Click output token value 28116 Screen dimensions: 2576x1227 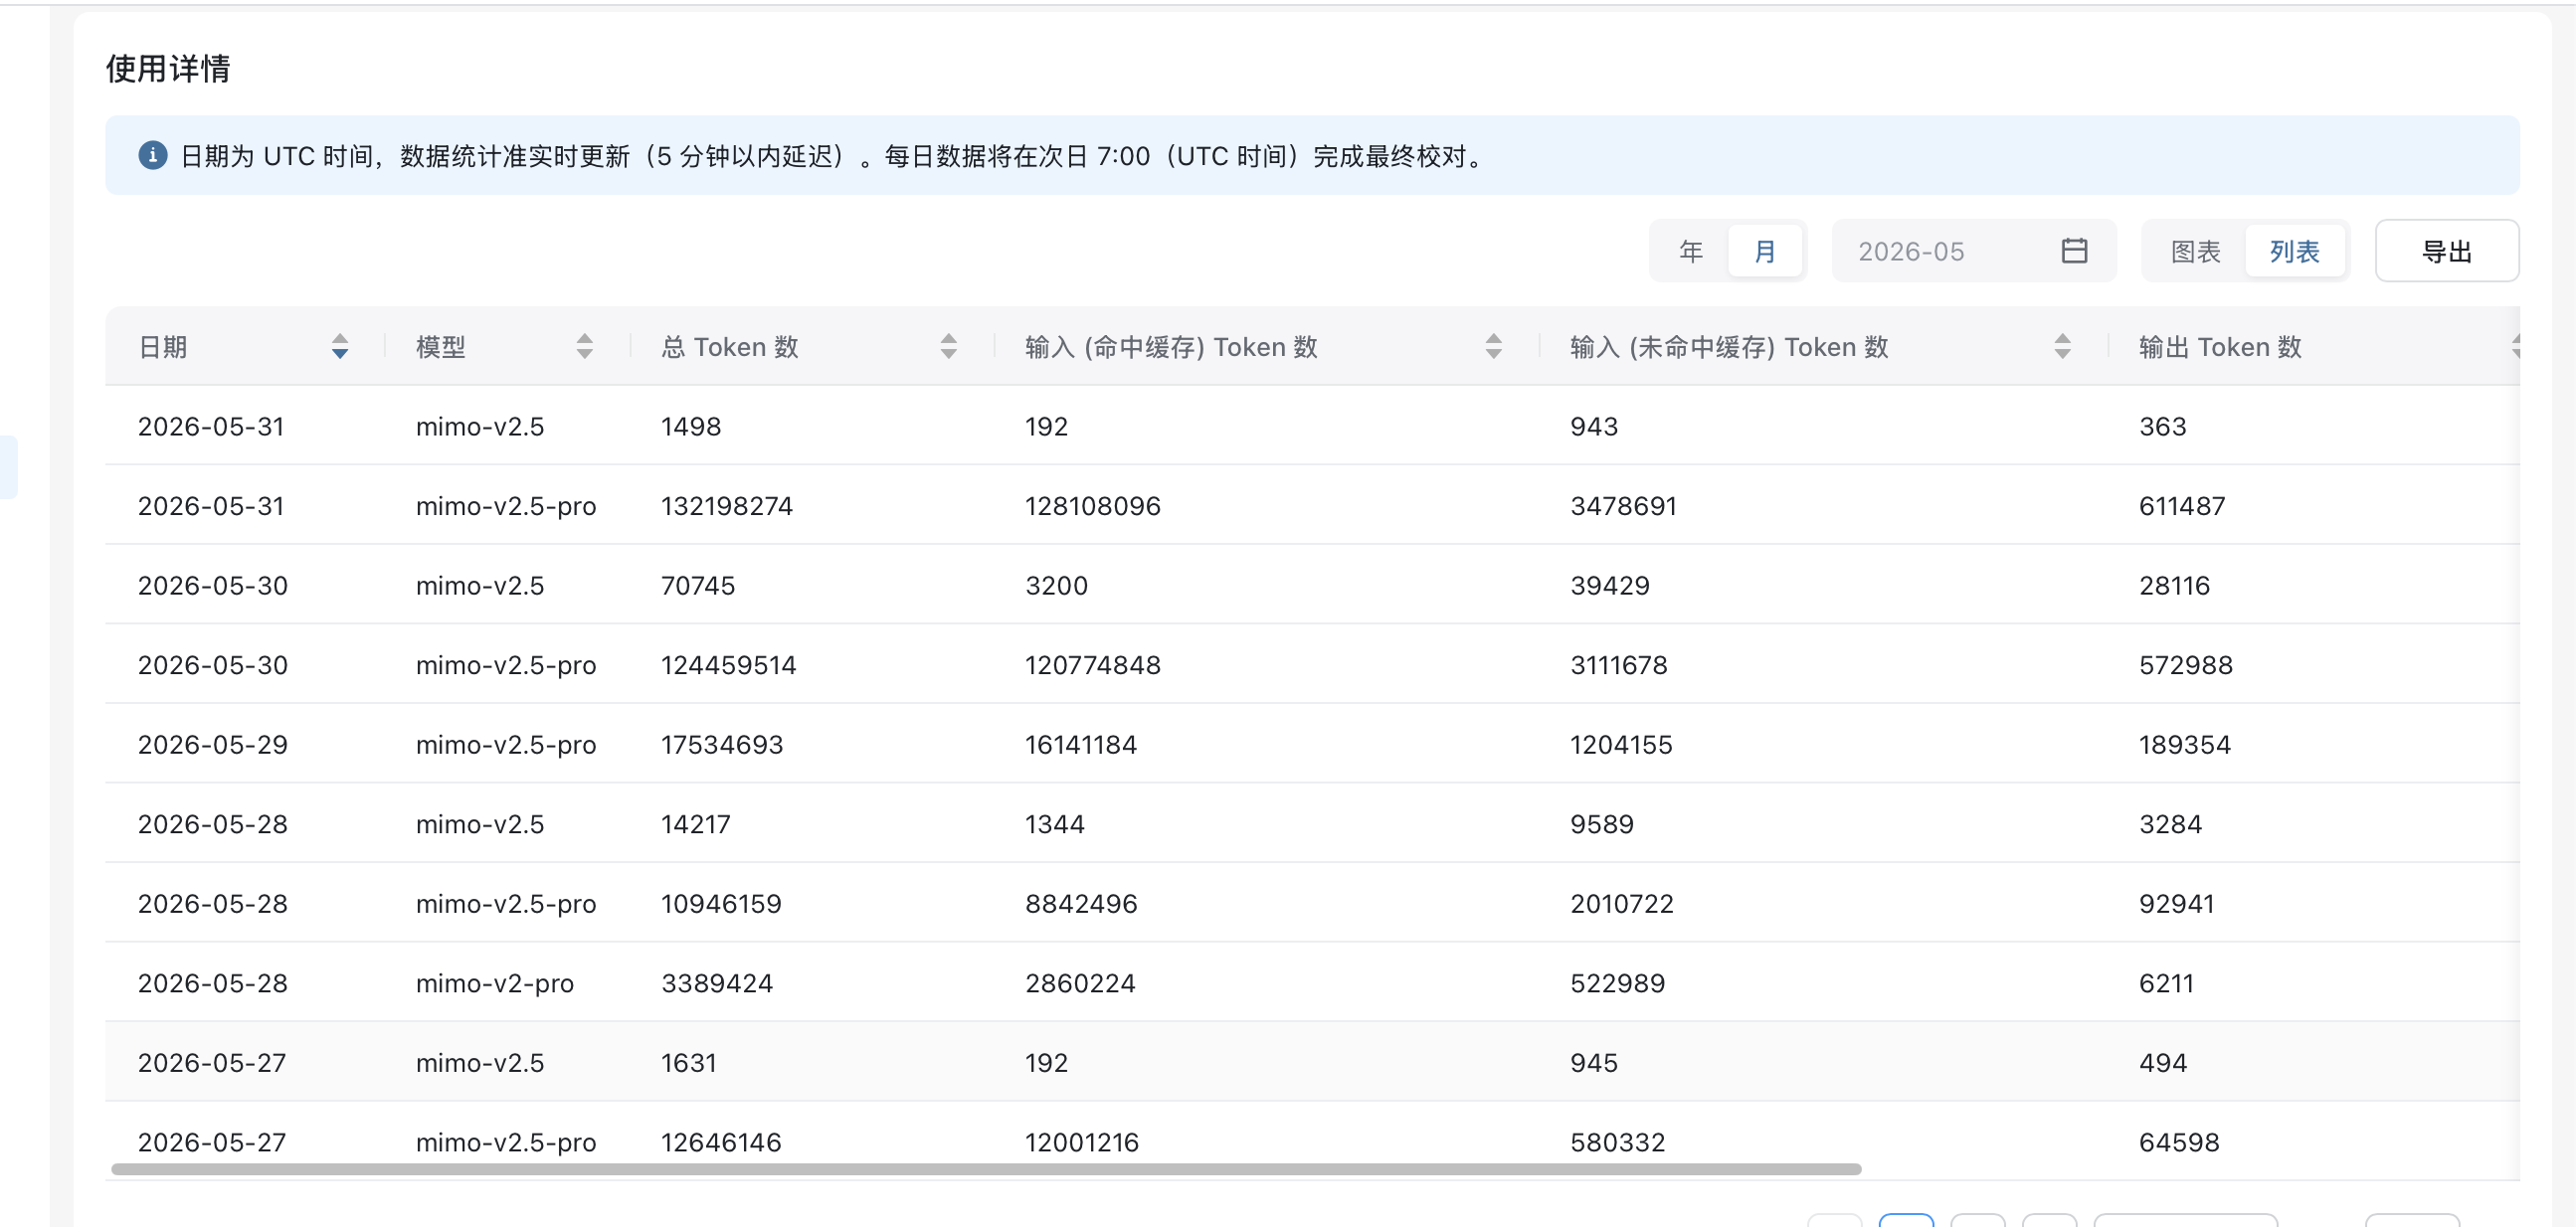tap(2174, 586)
